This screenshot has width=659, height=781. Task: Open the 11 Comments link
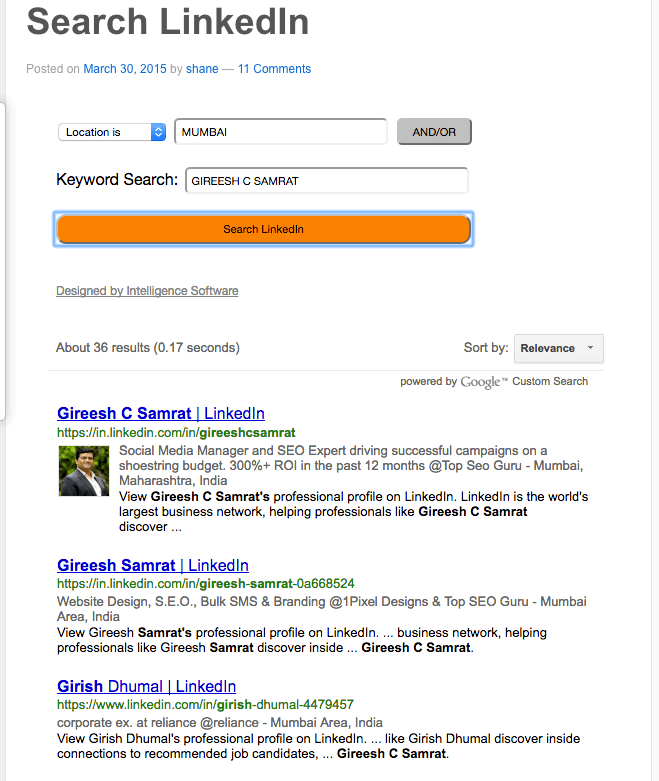(274, 69)
